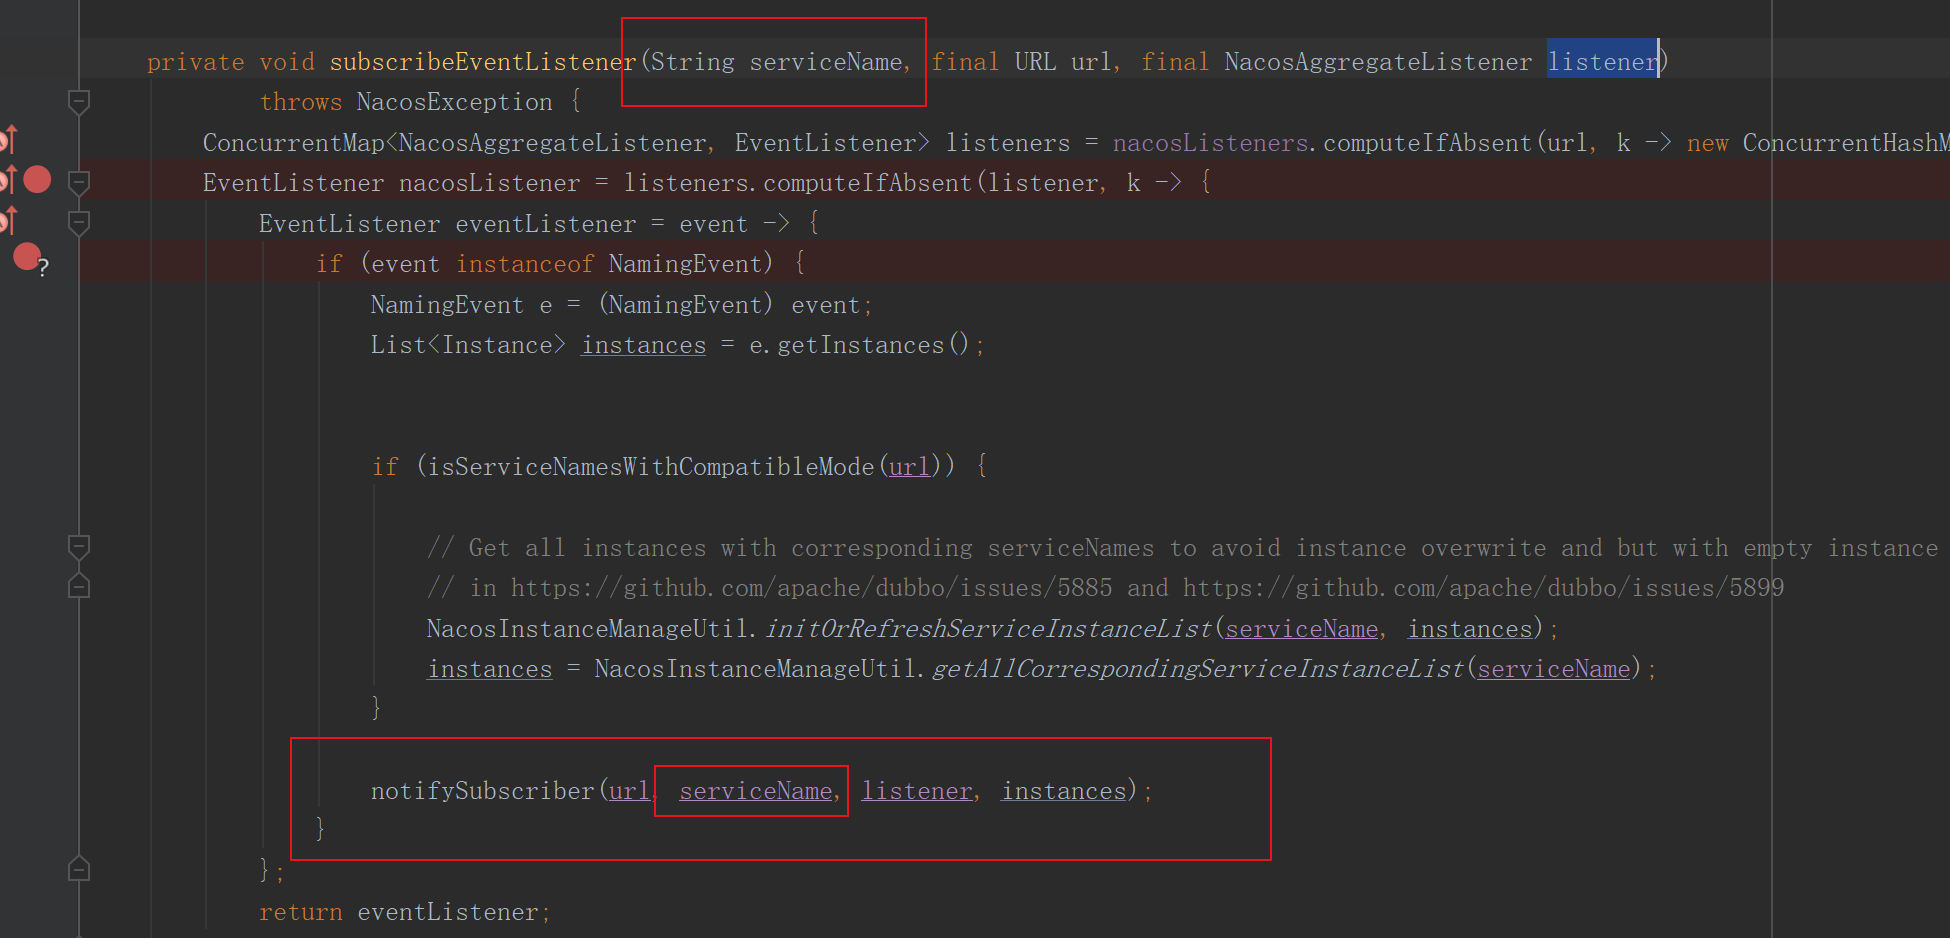Viewport: 1950px width, 938px height.
Task: Click '(NamingEvent)' cast expression
Action: (686, 305)
